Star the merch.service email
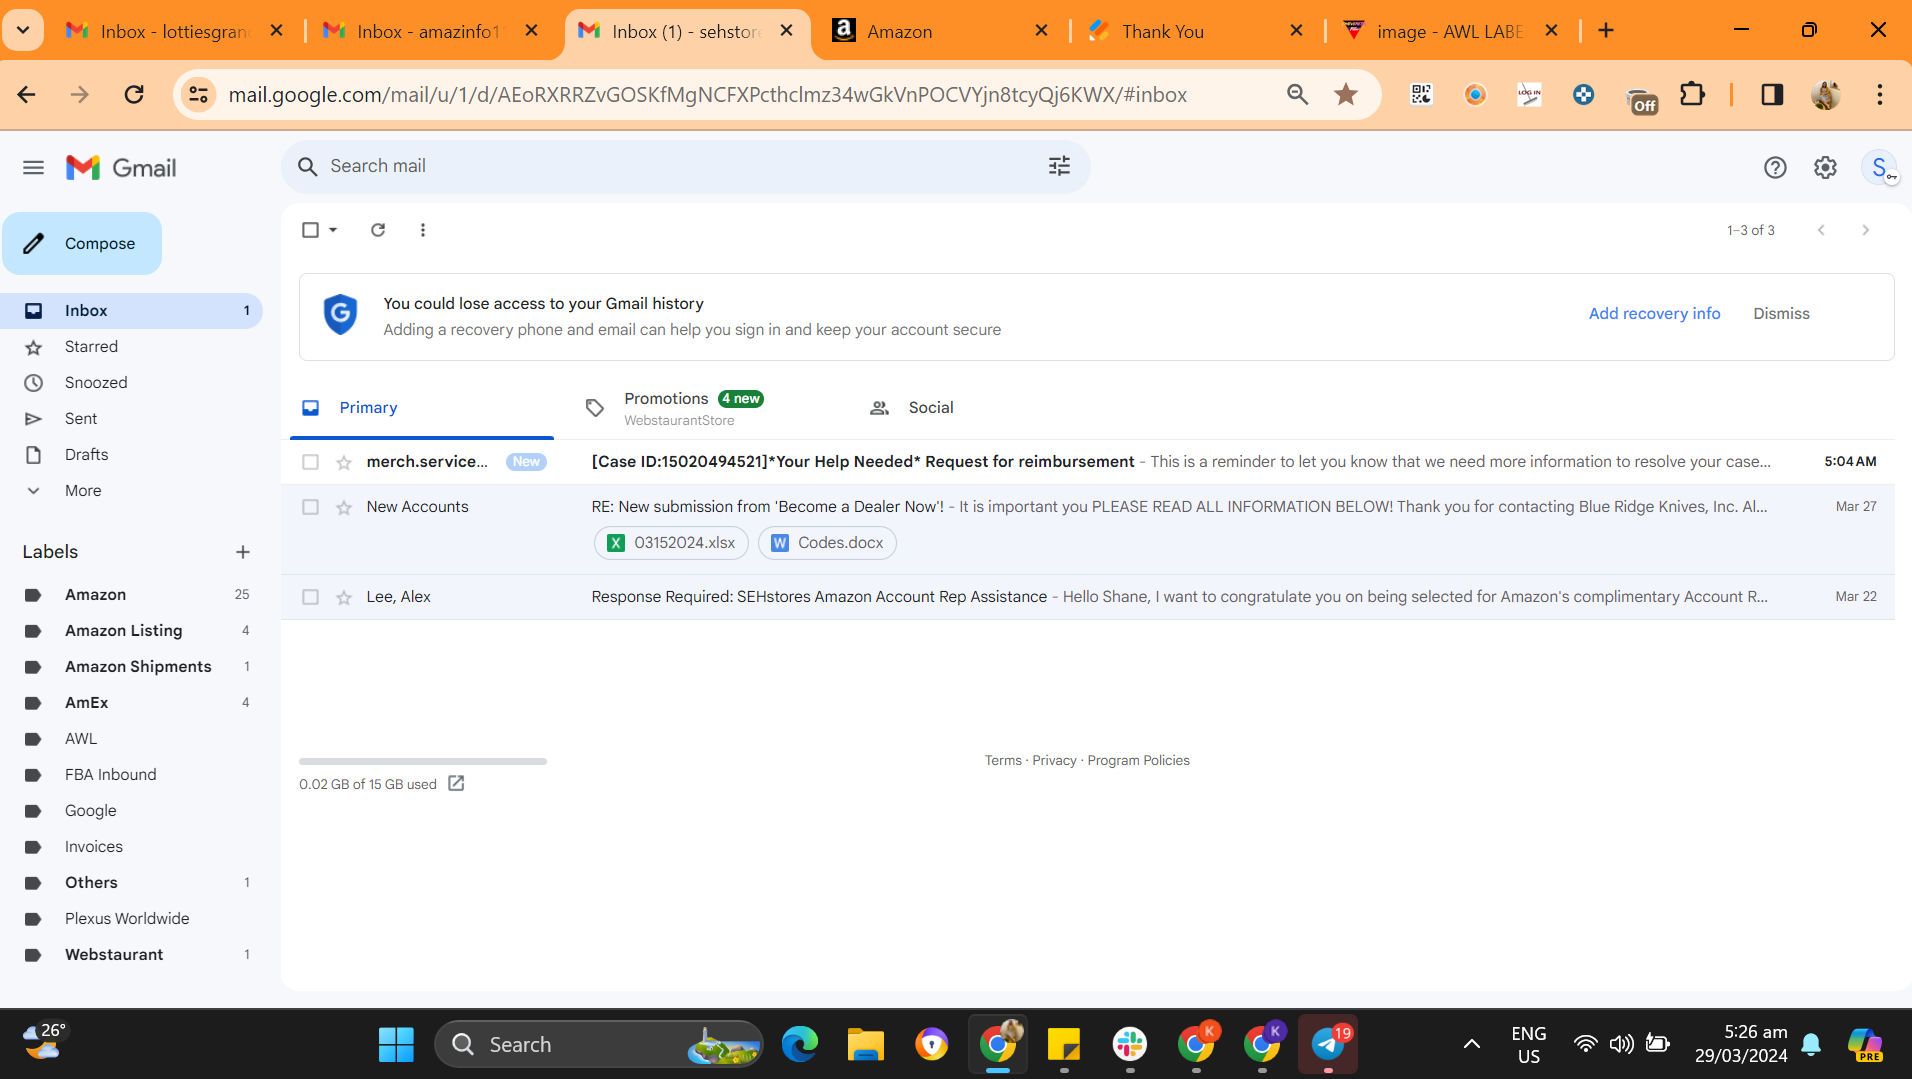Viewport: 1912px width, 1079px height. [344, 462]
